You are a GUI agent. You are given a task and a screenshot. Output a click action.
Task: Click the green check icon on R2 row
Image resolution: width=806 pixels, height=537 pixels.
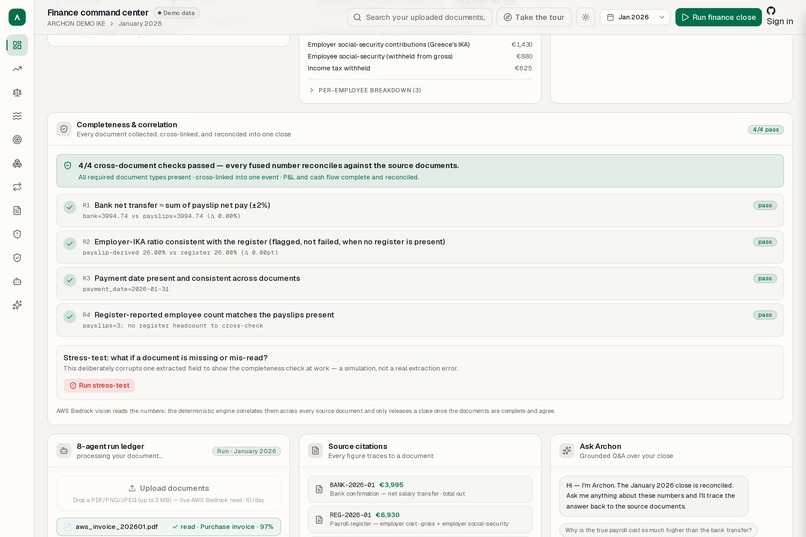[x=70, y=244]
